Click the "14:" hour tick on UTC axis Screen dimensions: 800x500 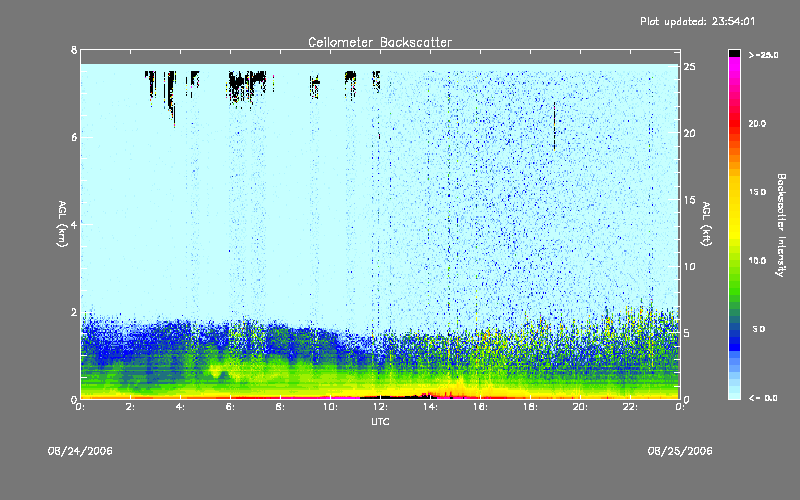[430, 407]
